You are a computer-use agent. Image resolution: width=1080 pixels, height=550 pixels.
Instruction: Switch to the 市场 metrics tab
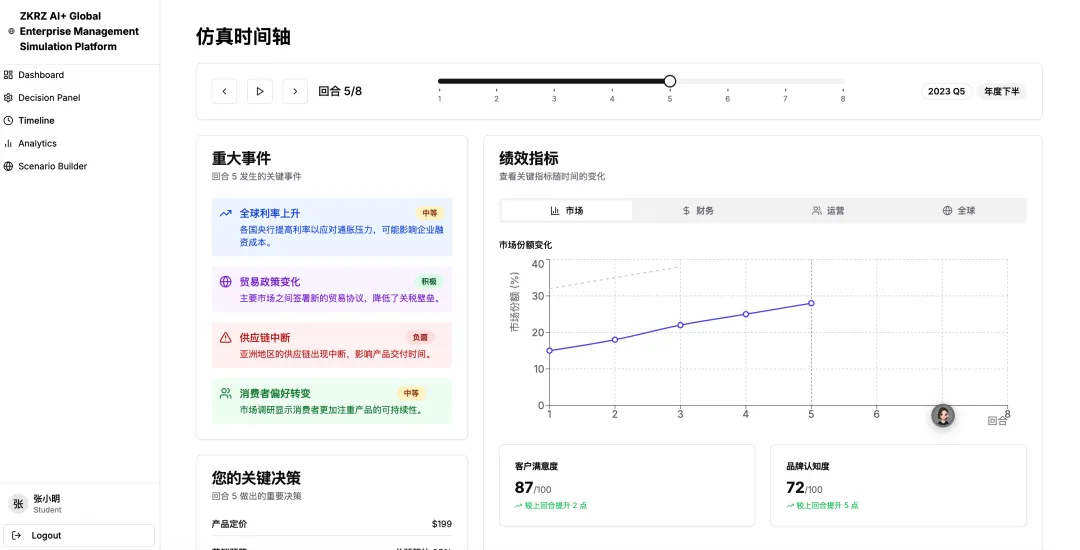(566, 211)
